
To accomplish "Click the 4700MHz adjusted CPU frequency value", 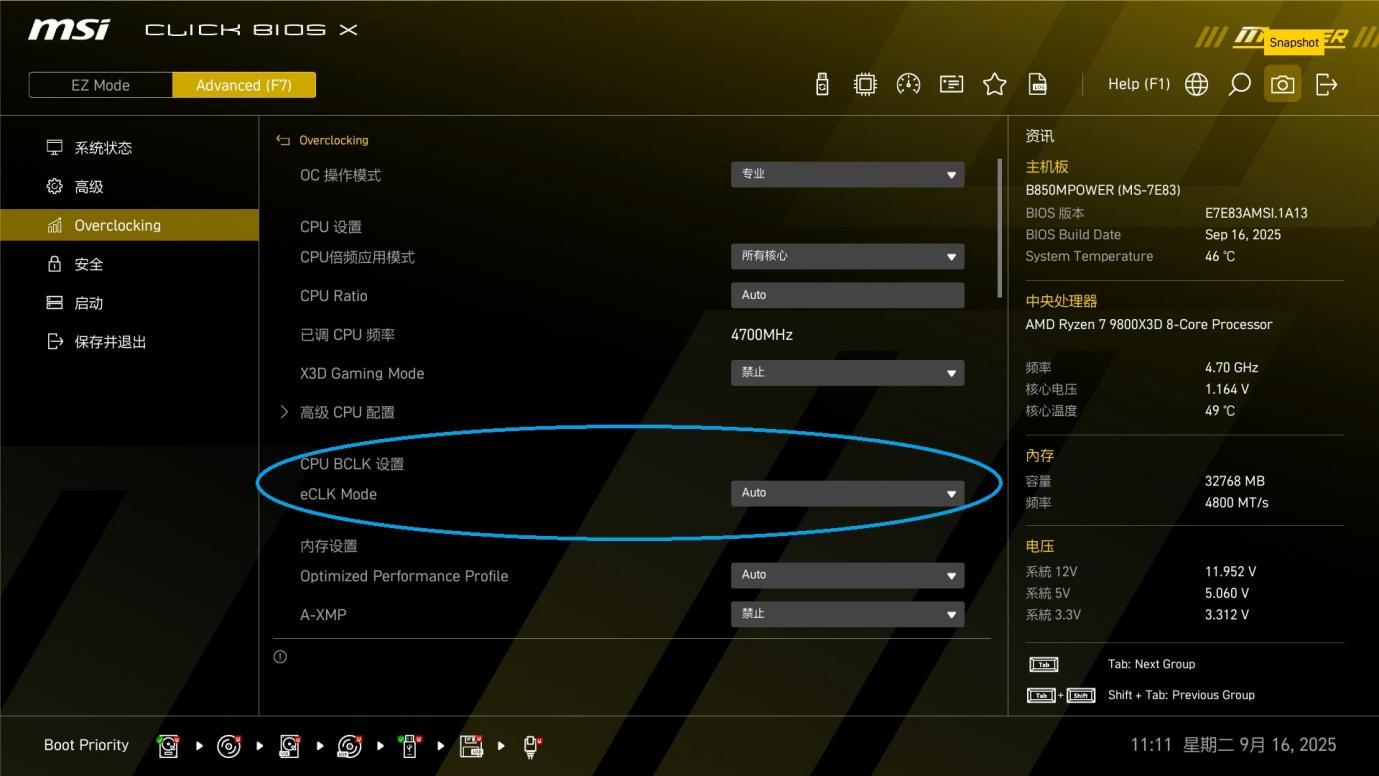I will click(x=762, y=335).
